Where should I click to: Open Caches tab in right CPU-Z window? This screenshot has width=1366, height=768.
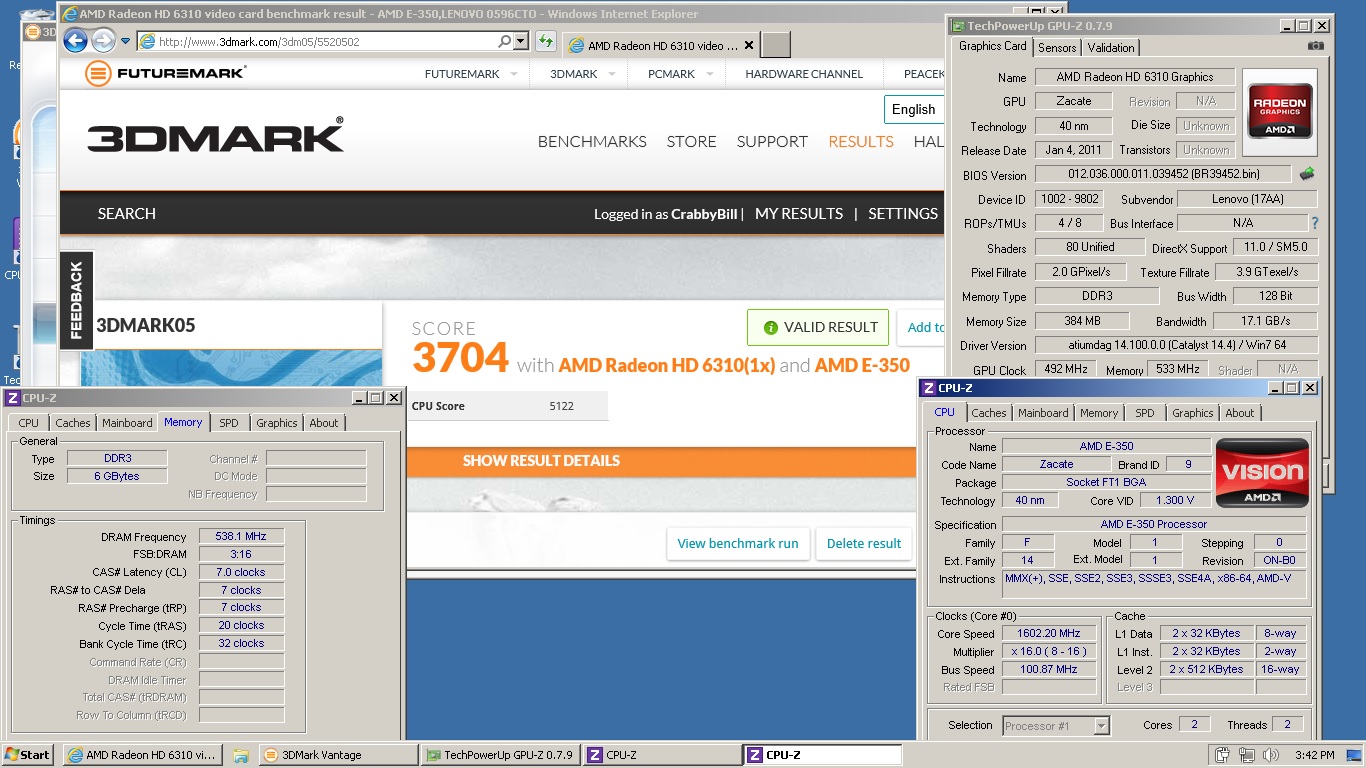click(989, 413)
